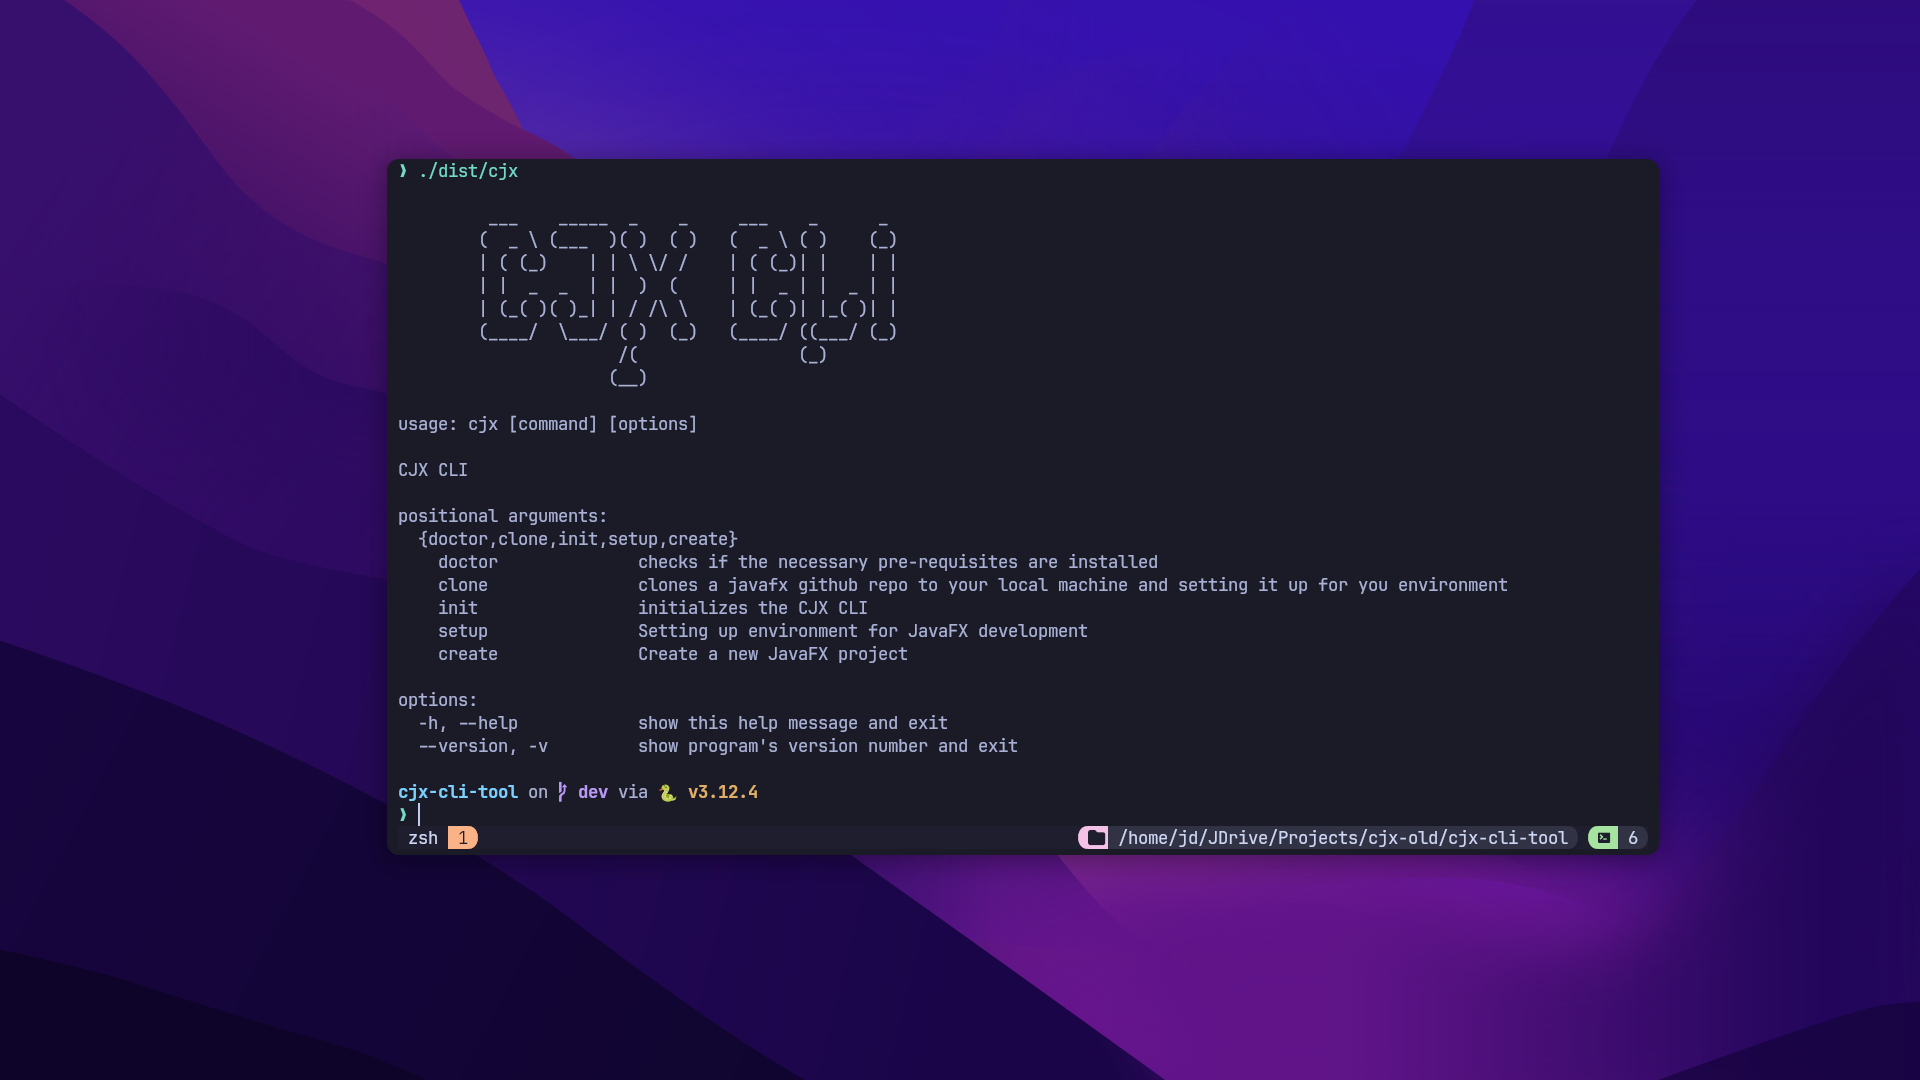This screenshot has width=1920, height=1080.
Task: Click the text initializes the CJX CLI
Action: click(x=753, y=608)
